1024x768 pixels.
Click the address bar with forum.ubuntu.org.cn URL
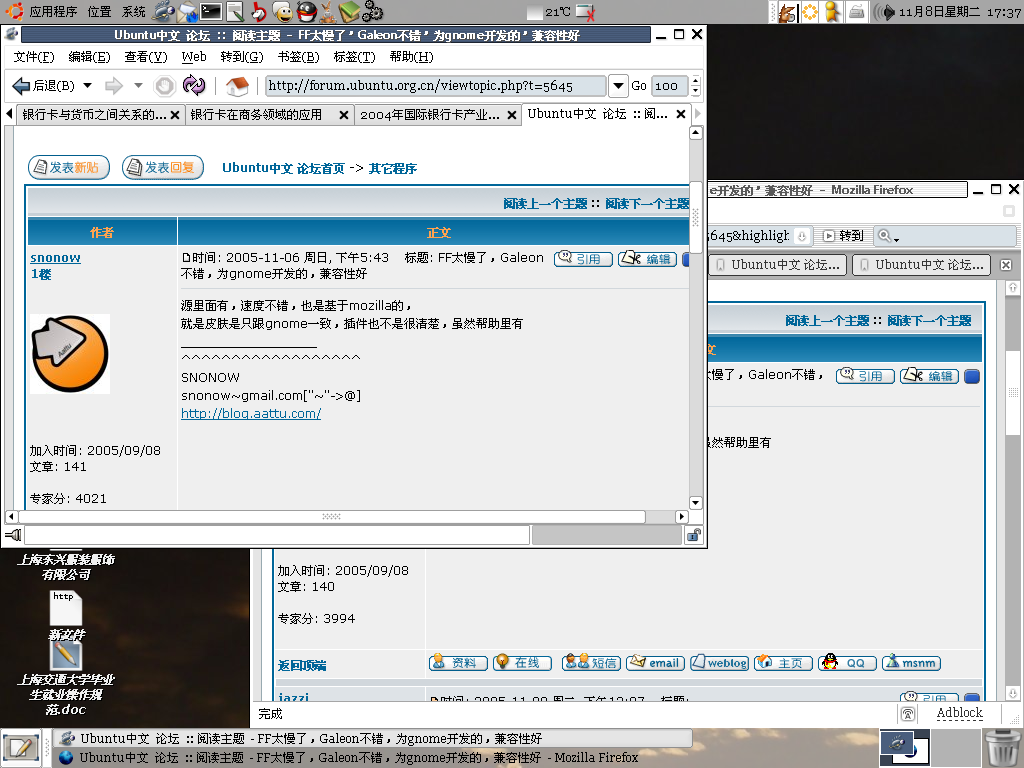(436, 86)
